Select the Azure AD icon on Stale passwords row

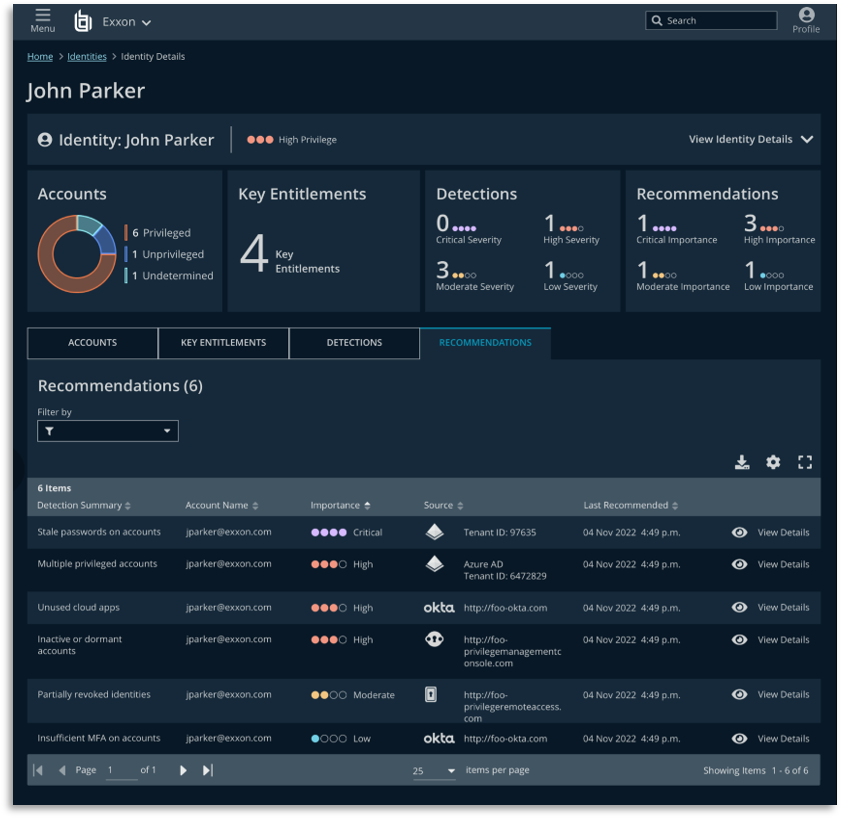[435, 531]
